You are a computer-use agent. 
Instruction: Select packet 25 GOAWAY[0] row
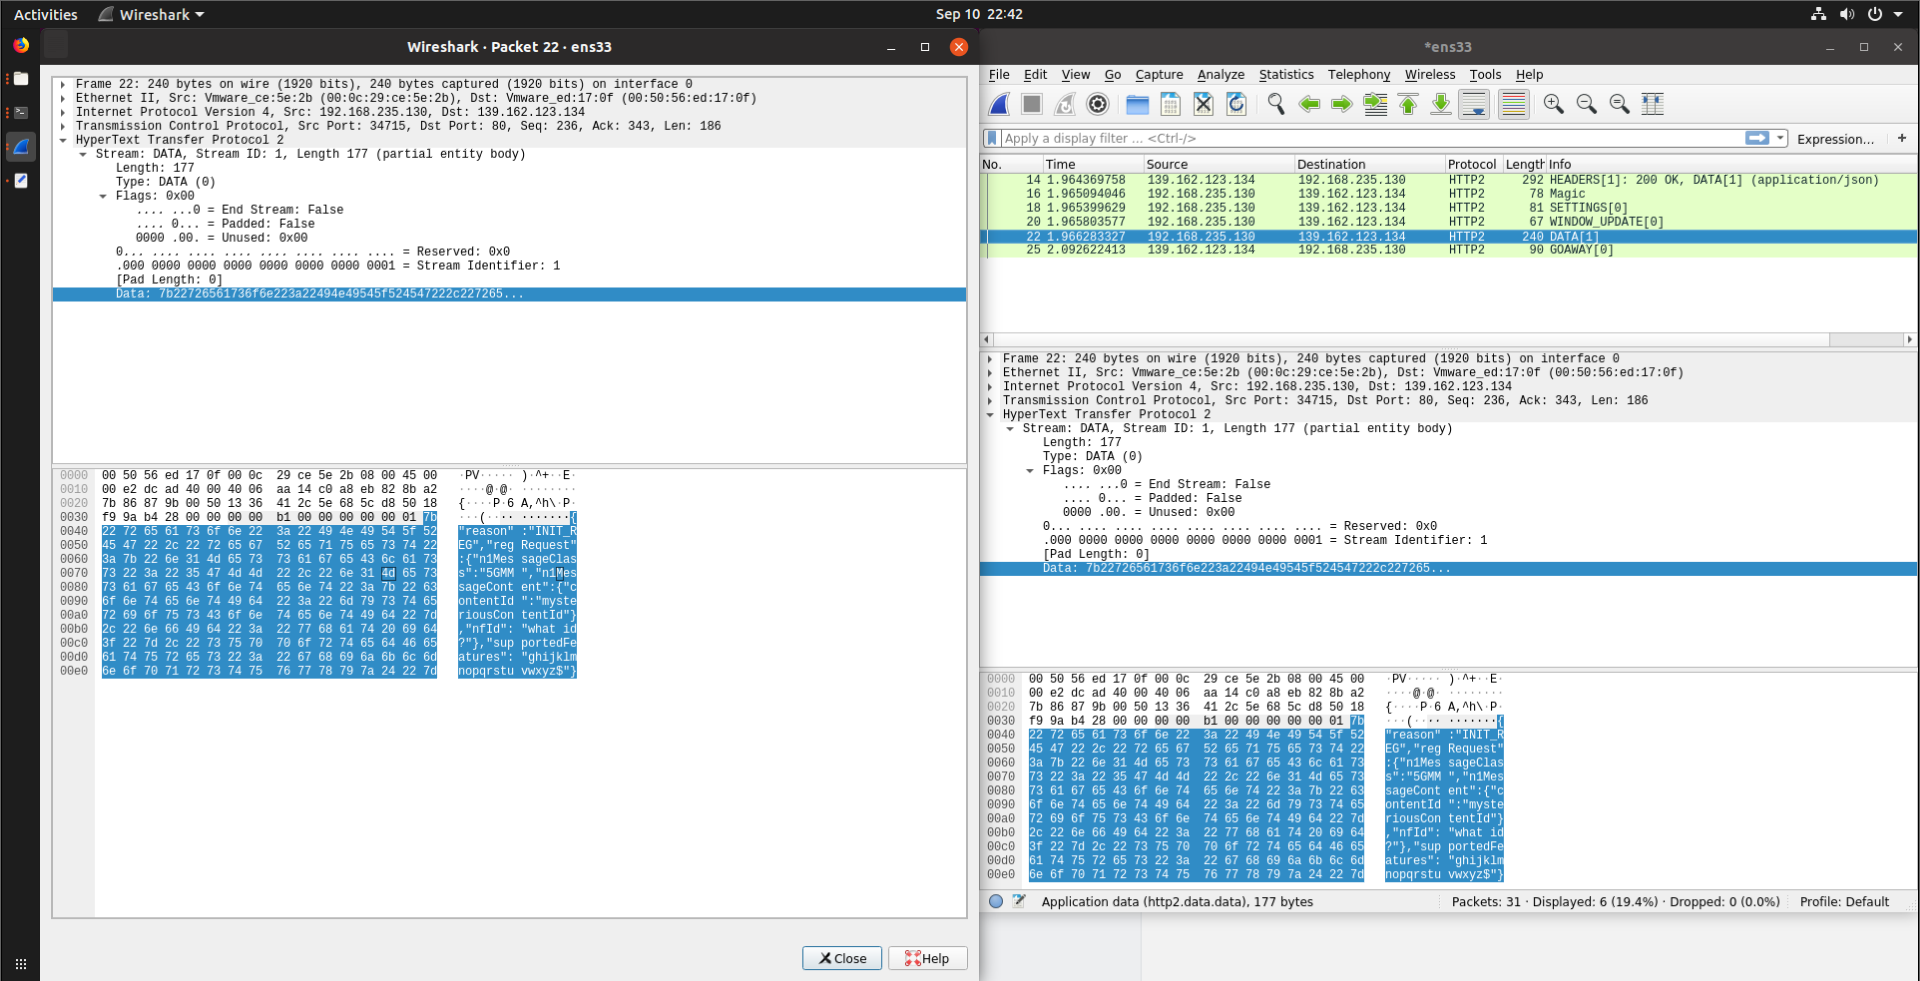pyautogui.click(x=1448, y=250)
